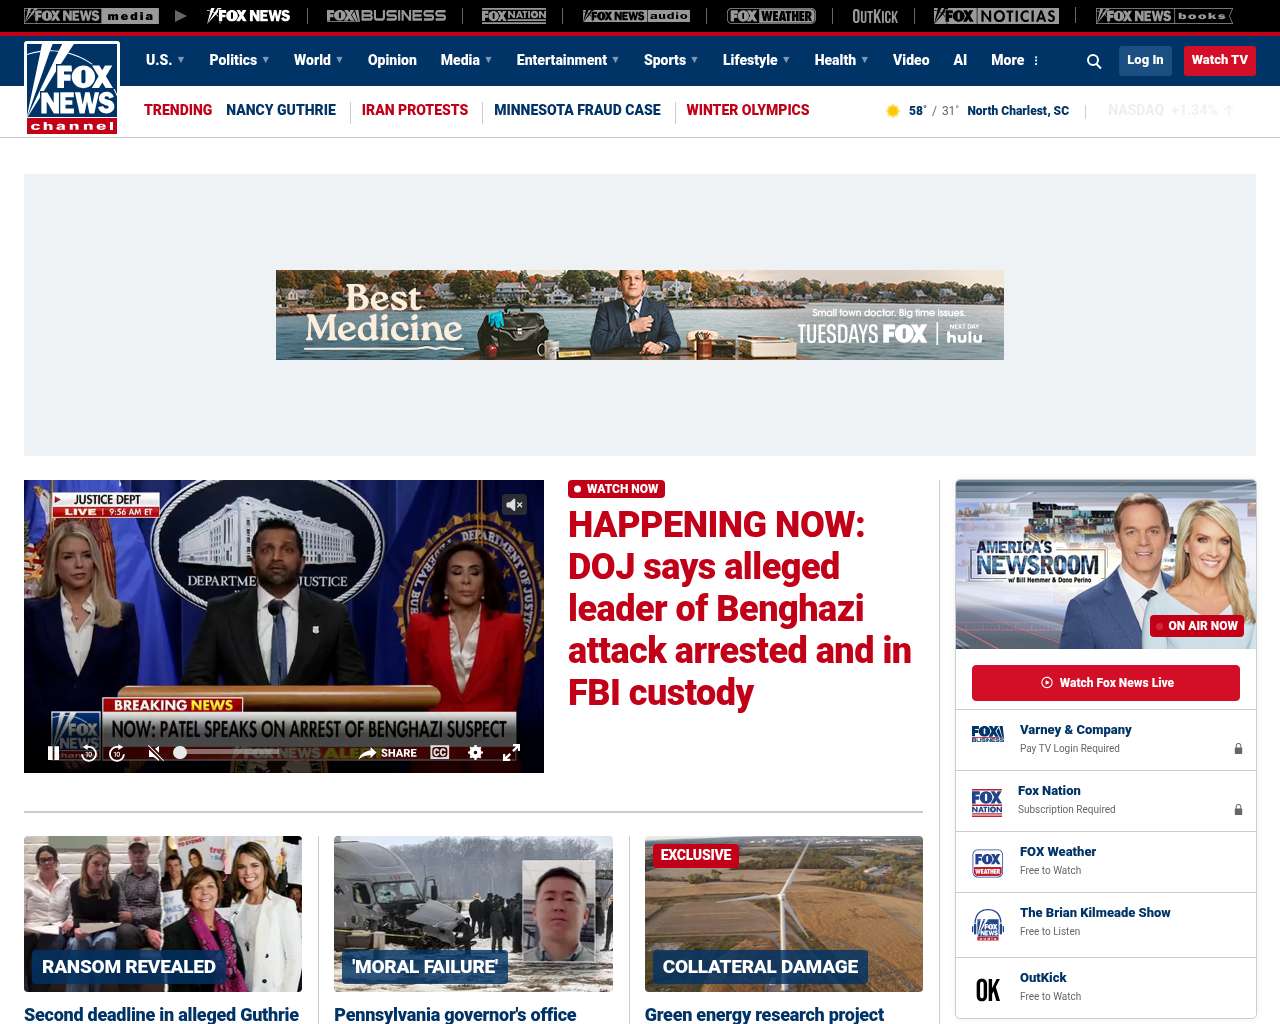Click the Fox Nation sidebar logo icon
1280x1024 pixels.
(987, 802)
